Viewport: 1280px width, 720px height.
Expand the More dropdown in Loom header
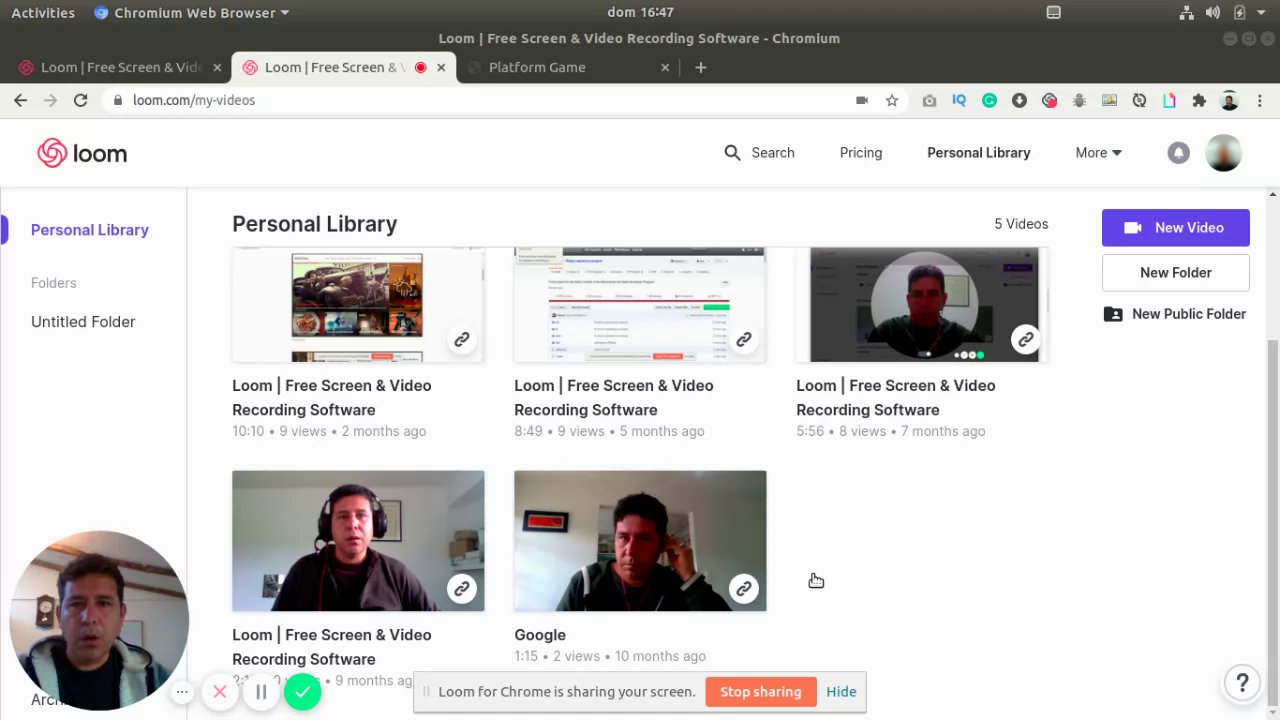[x=1098, y=153]
